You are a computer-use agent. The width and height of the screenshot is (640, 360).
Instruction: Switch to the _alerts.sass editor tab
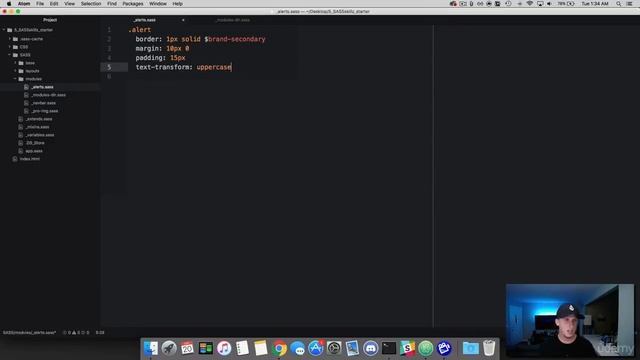click(144, 20)
